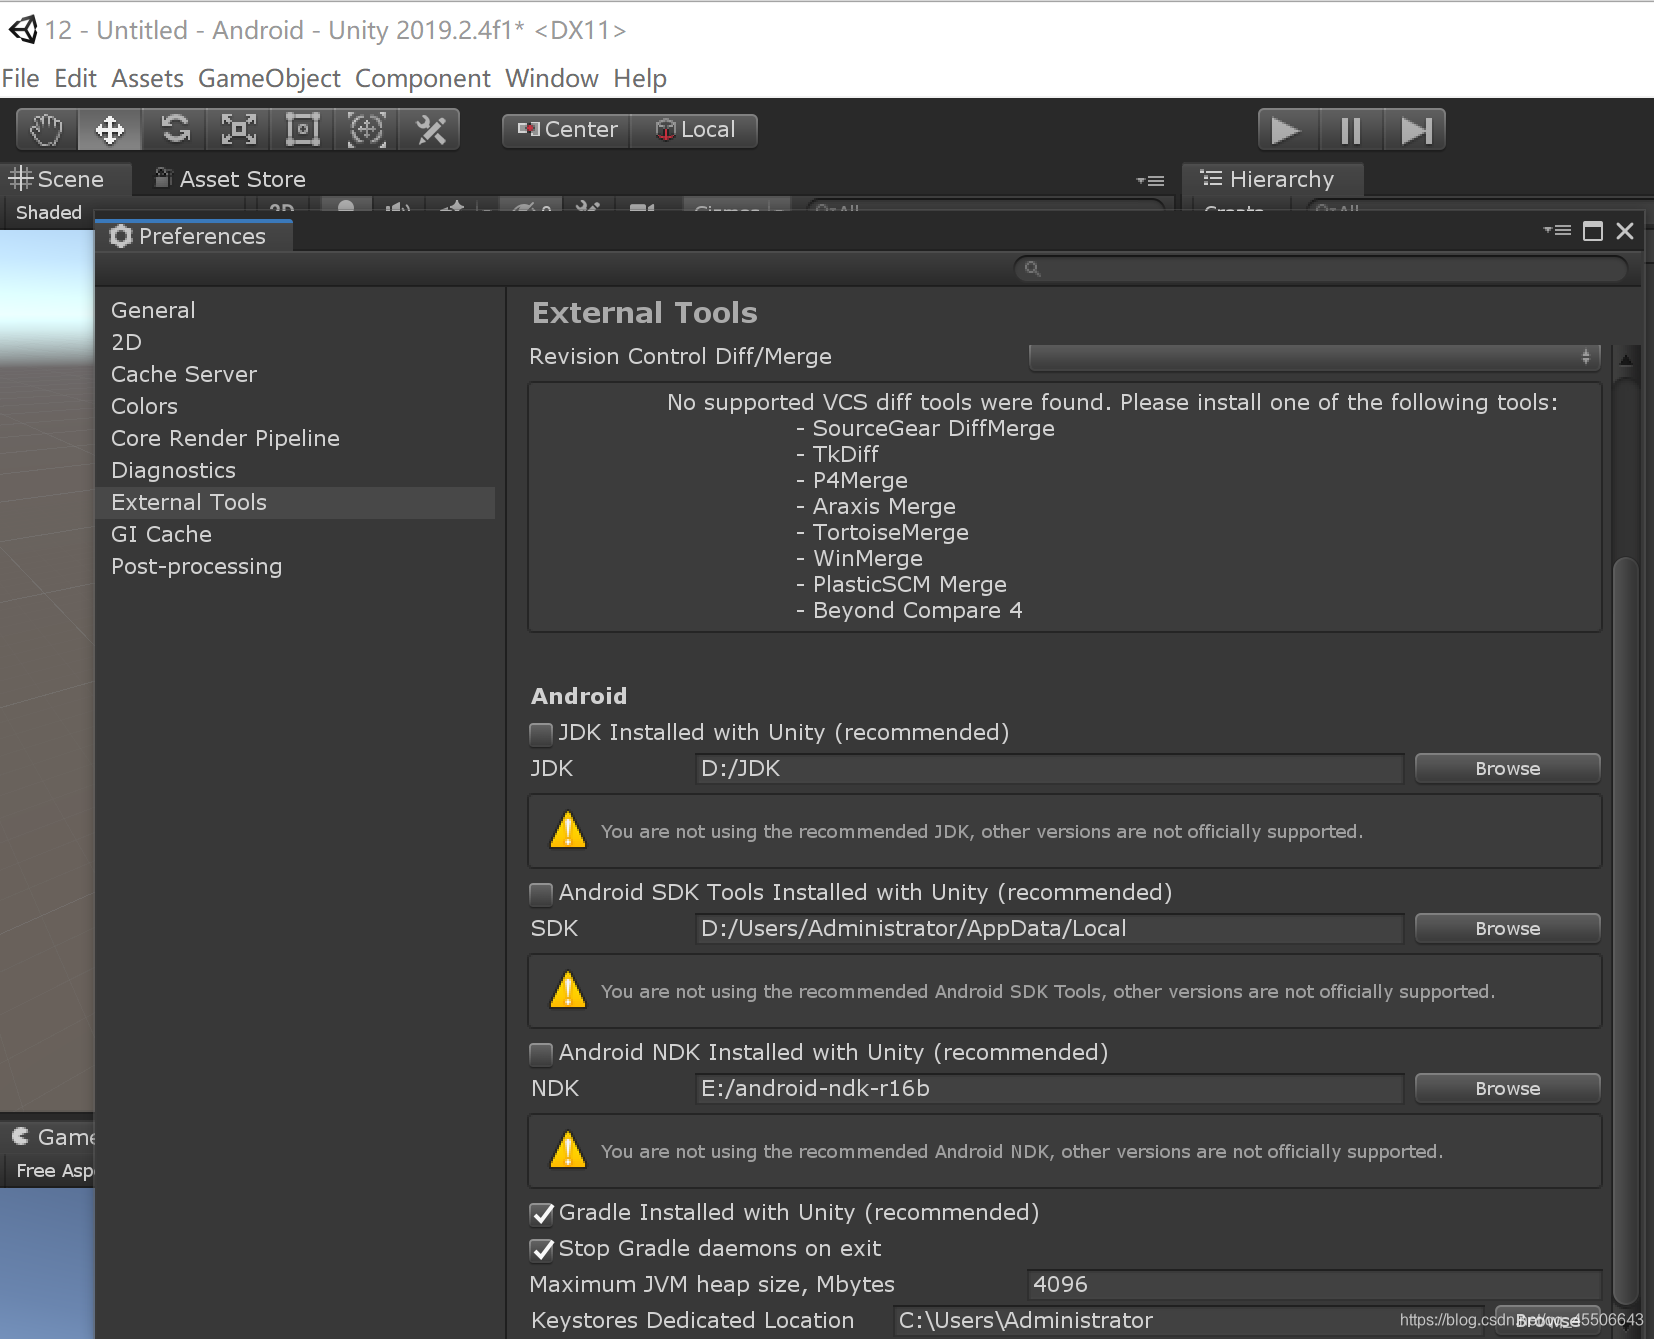Viewport: 1654px width, 1339px height.
Task: Click Android SDK Tools warning icon
Action: tap(568, 990)
